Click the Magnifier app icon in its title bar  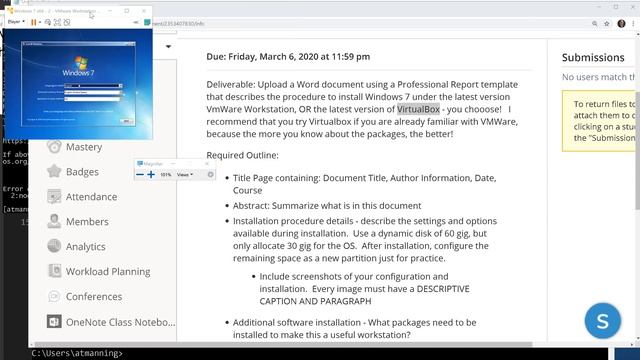(x=140, y=164)
